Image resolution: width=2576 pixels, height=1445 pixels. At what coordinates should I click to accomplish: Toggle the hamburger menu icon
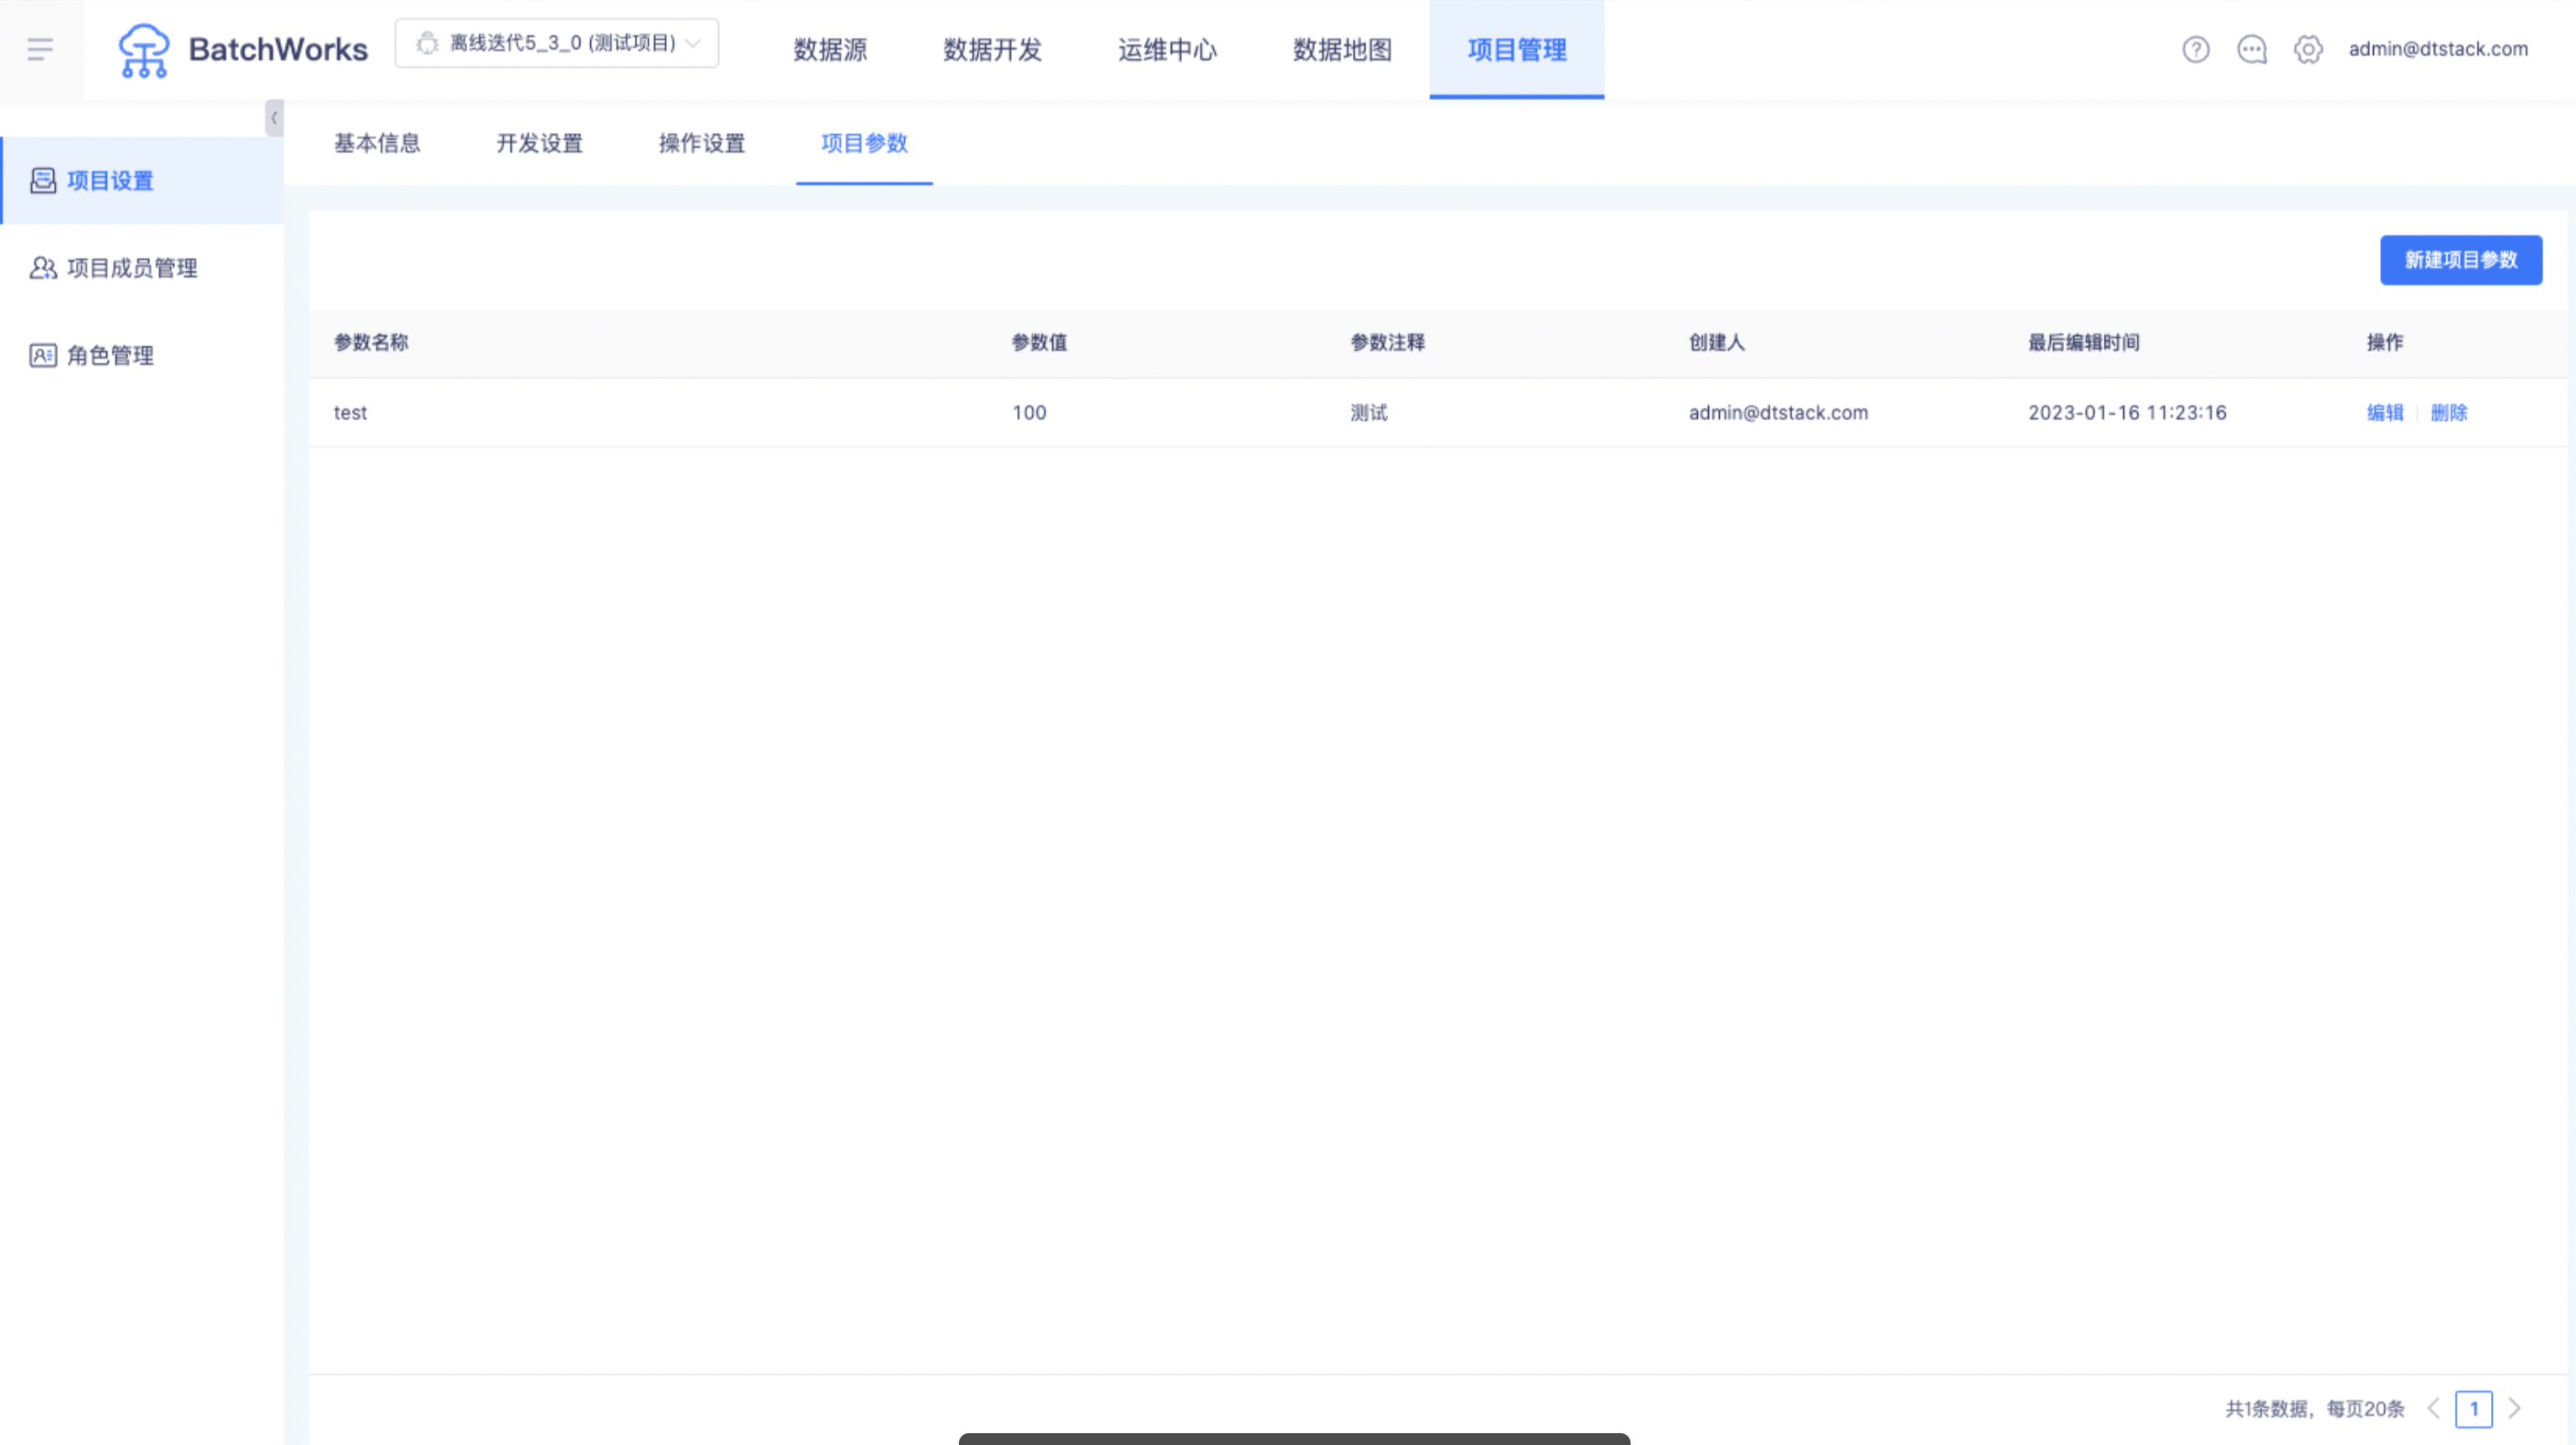tap(40, 49)
